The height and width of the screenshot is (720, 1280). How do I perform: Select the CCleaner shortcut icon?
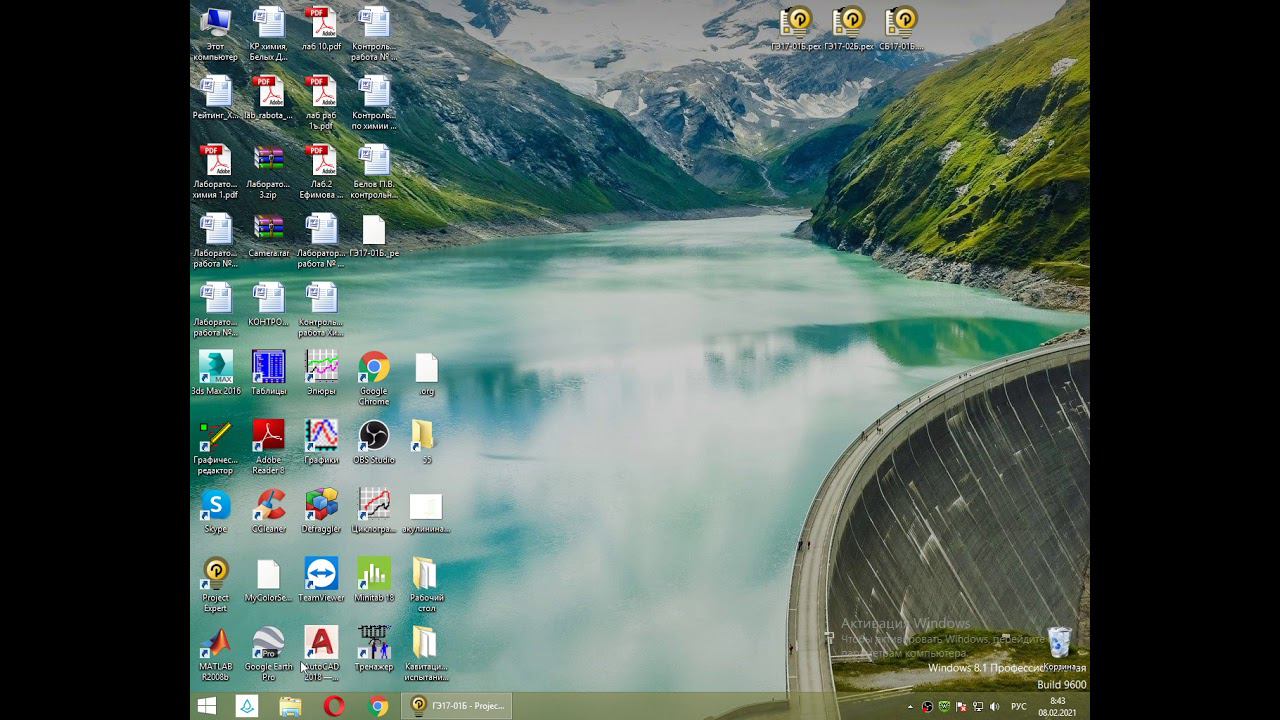(x=268, y=511)
